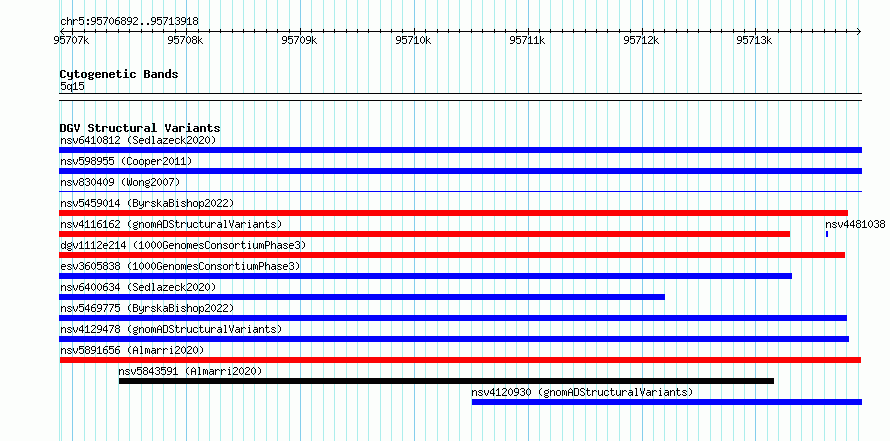Open the nsv5459014 (ByrskaBishop2022) label
Viewport: 890px width, 441px height.
tap(147, 203)
